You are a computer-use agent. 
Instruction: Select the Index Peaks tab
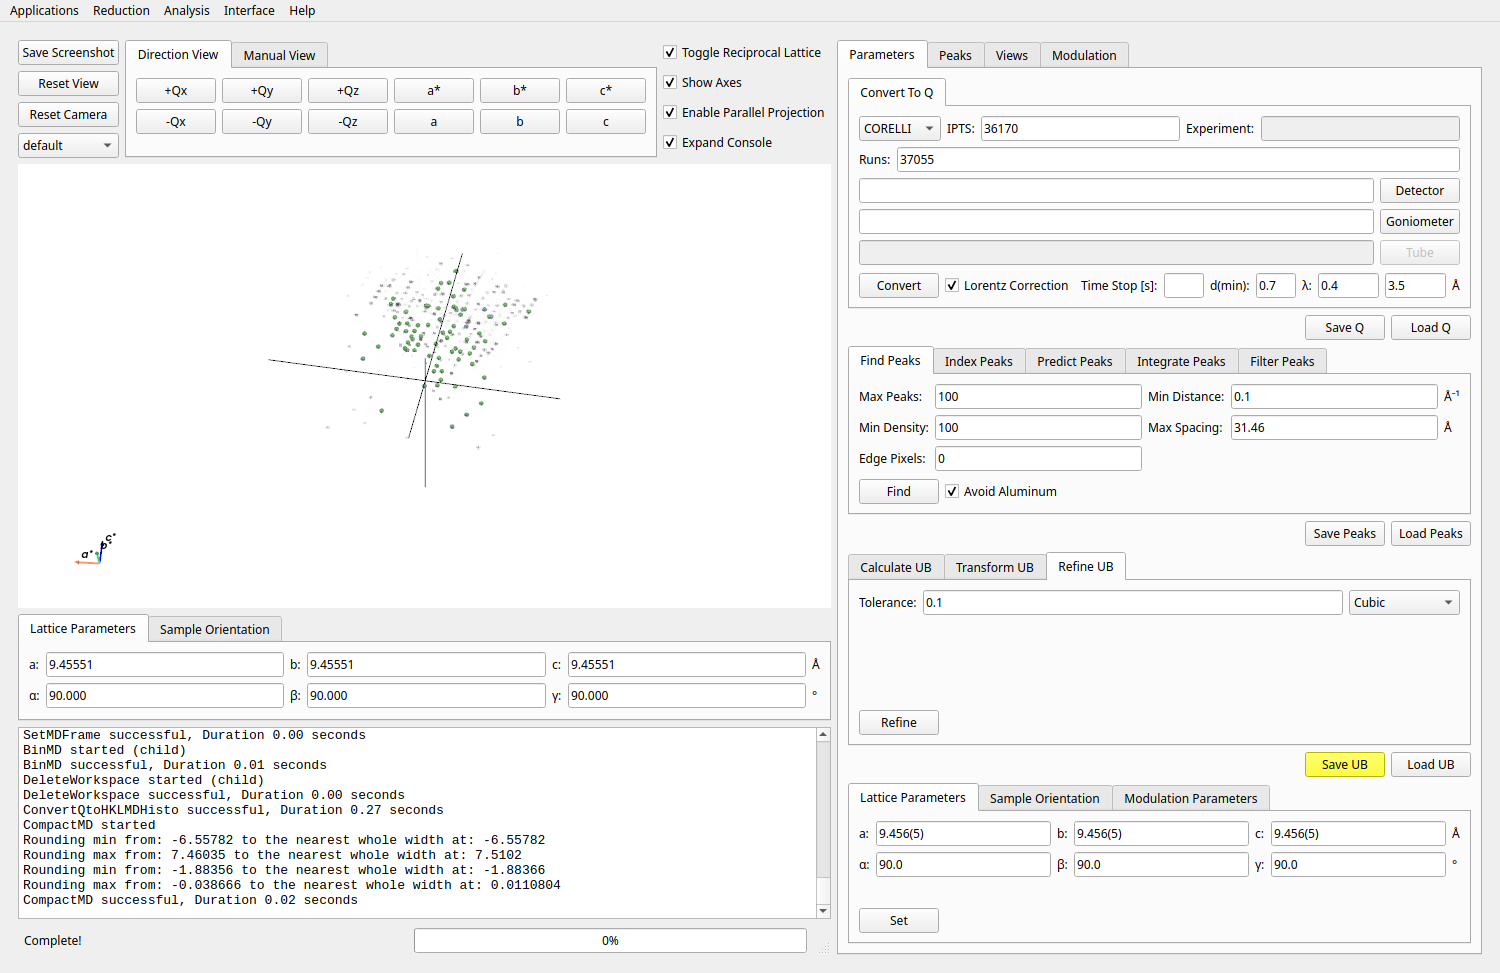click(x=978, y=361)
